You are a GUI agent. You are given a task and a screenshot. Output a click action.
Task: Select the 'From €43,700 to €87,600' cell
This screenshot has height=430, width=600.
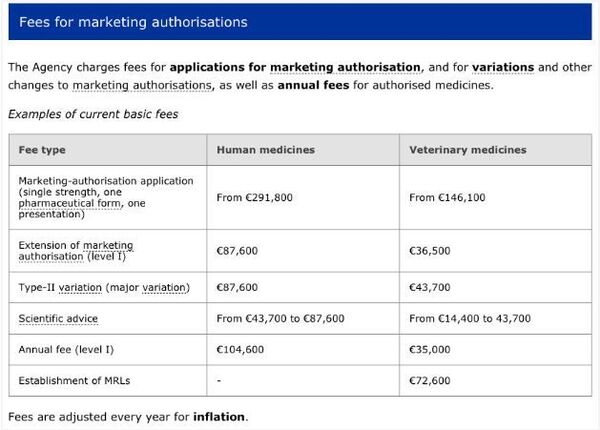pyautogui.click(x=280, y=318)
